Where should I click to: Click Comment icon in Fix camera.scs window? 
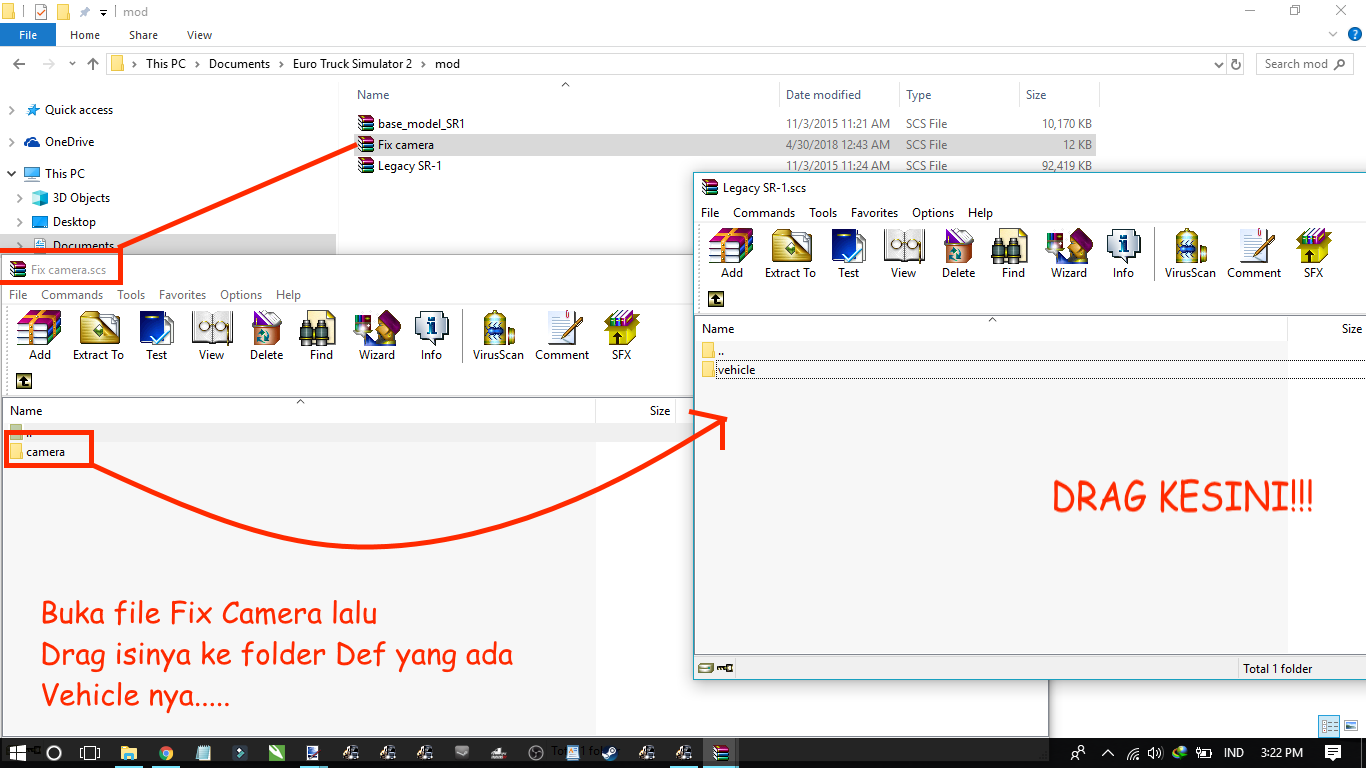562,335
